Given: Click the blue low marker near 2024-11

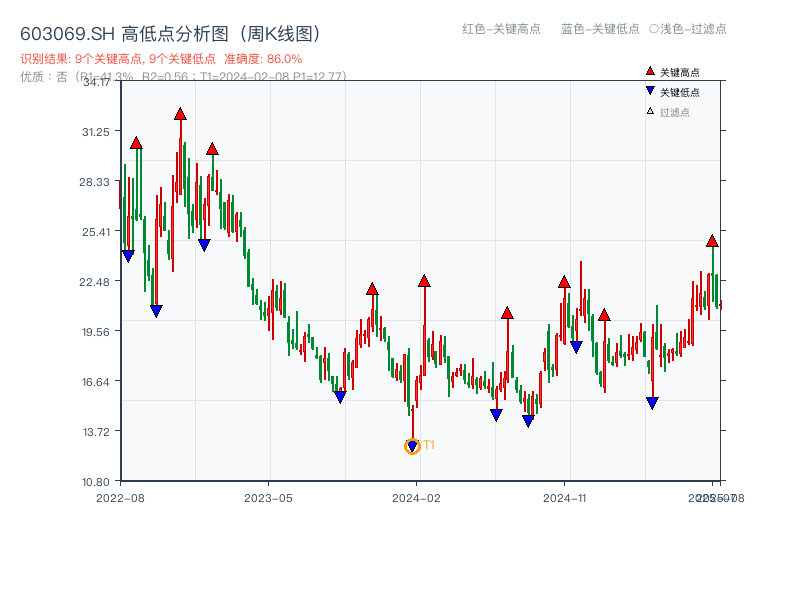Looking at the screenshot, I should [x=576, y=347].
